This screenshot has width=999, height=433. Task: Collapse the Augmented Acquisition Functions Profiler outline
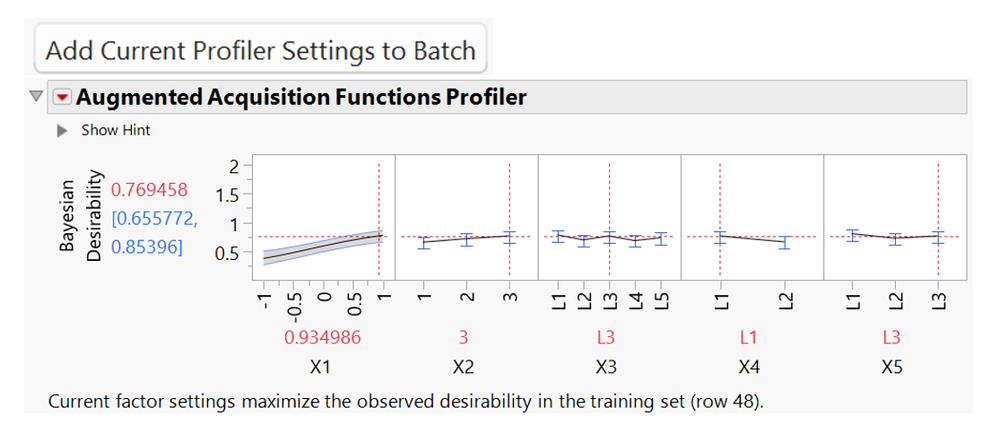pos(37,97)
